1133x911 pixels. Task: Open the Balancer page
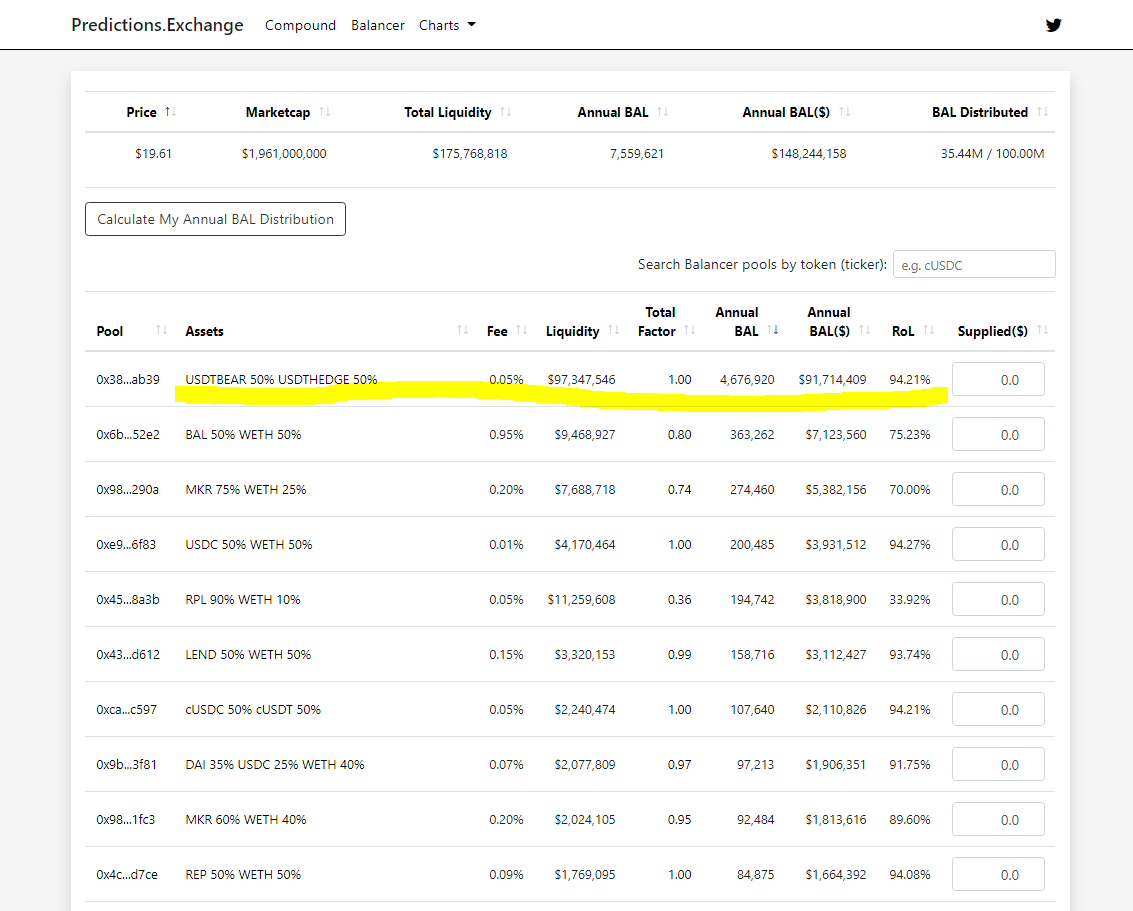click(378, 25)
